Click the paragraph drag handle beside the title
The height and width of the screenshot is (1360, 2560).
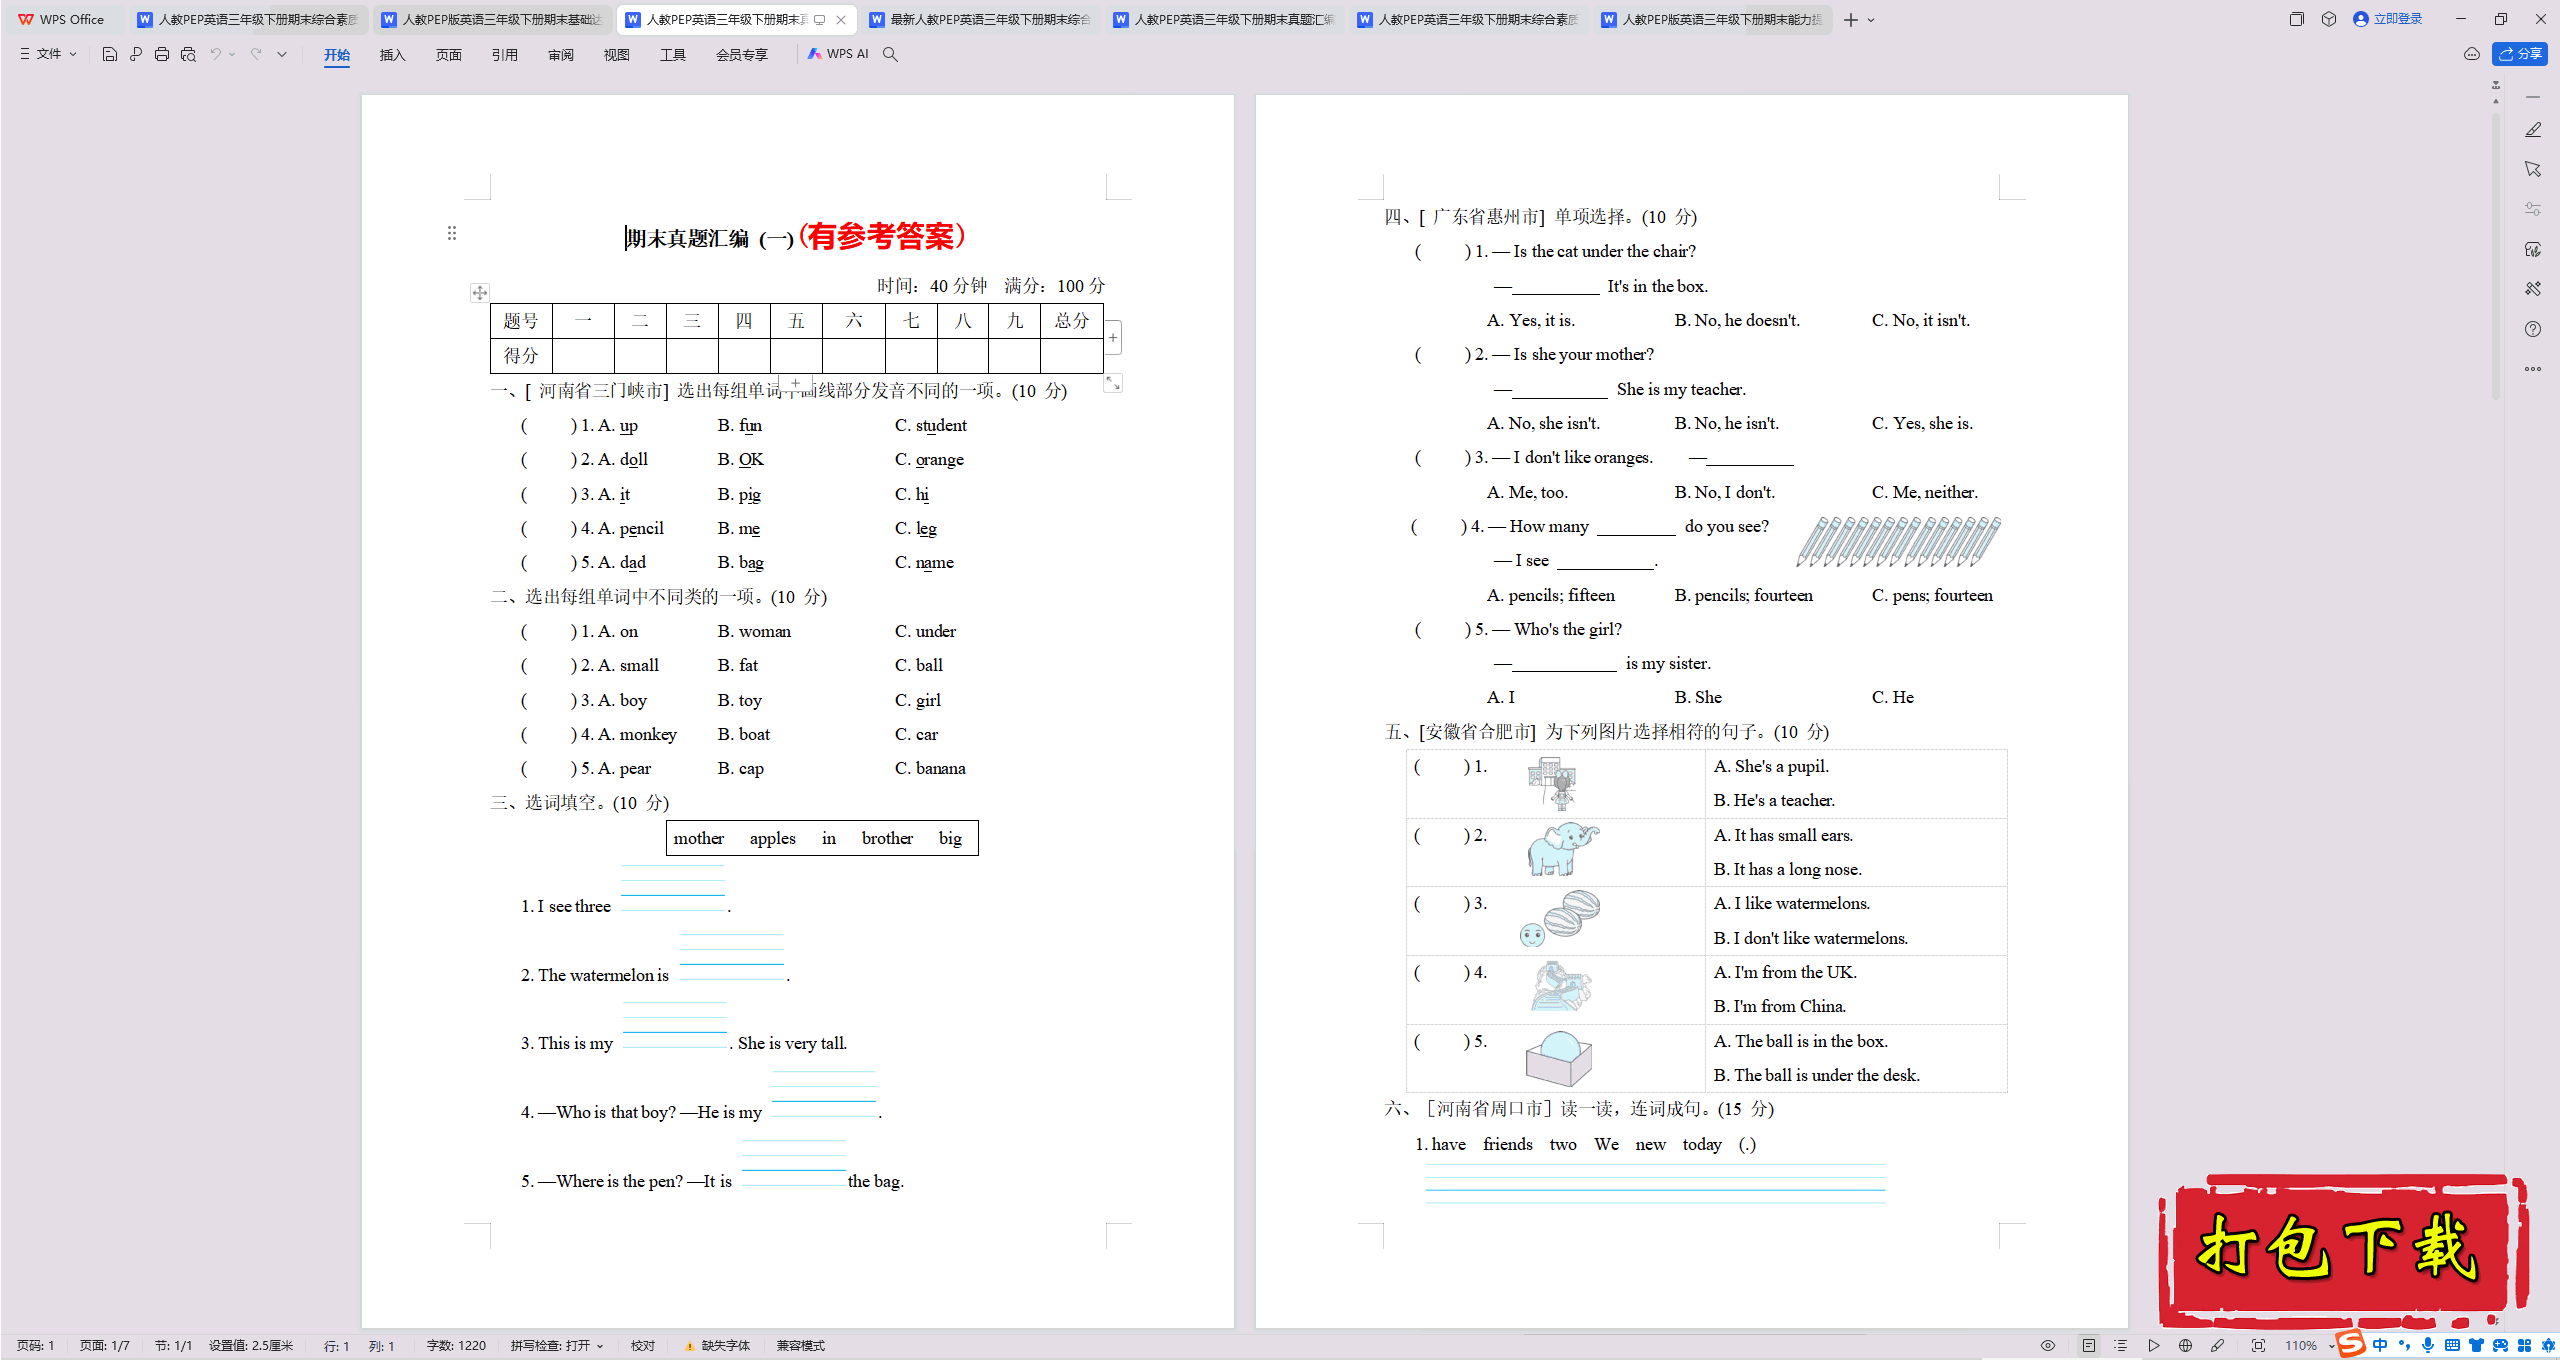coord(452,233)
